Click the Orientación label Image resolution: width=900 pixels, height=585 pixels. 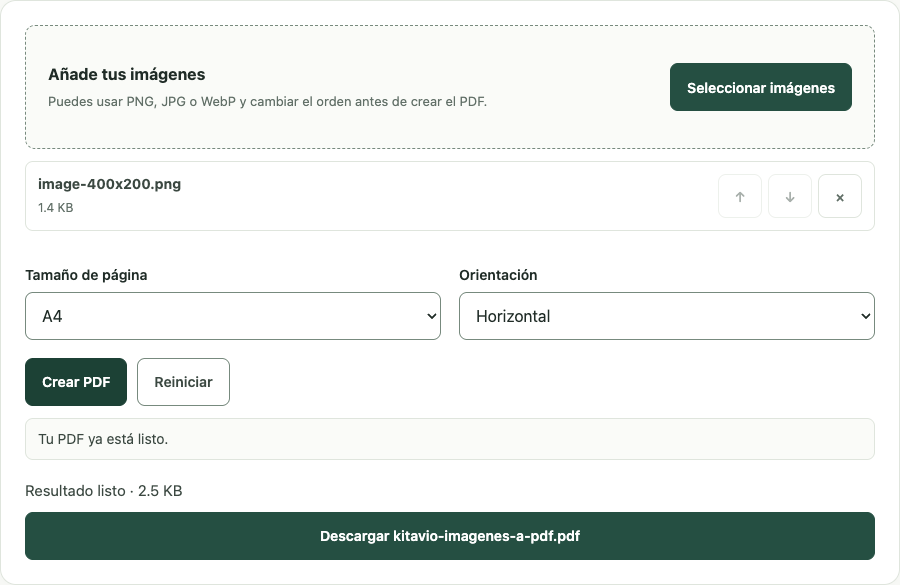click(498, 275)
